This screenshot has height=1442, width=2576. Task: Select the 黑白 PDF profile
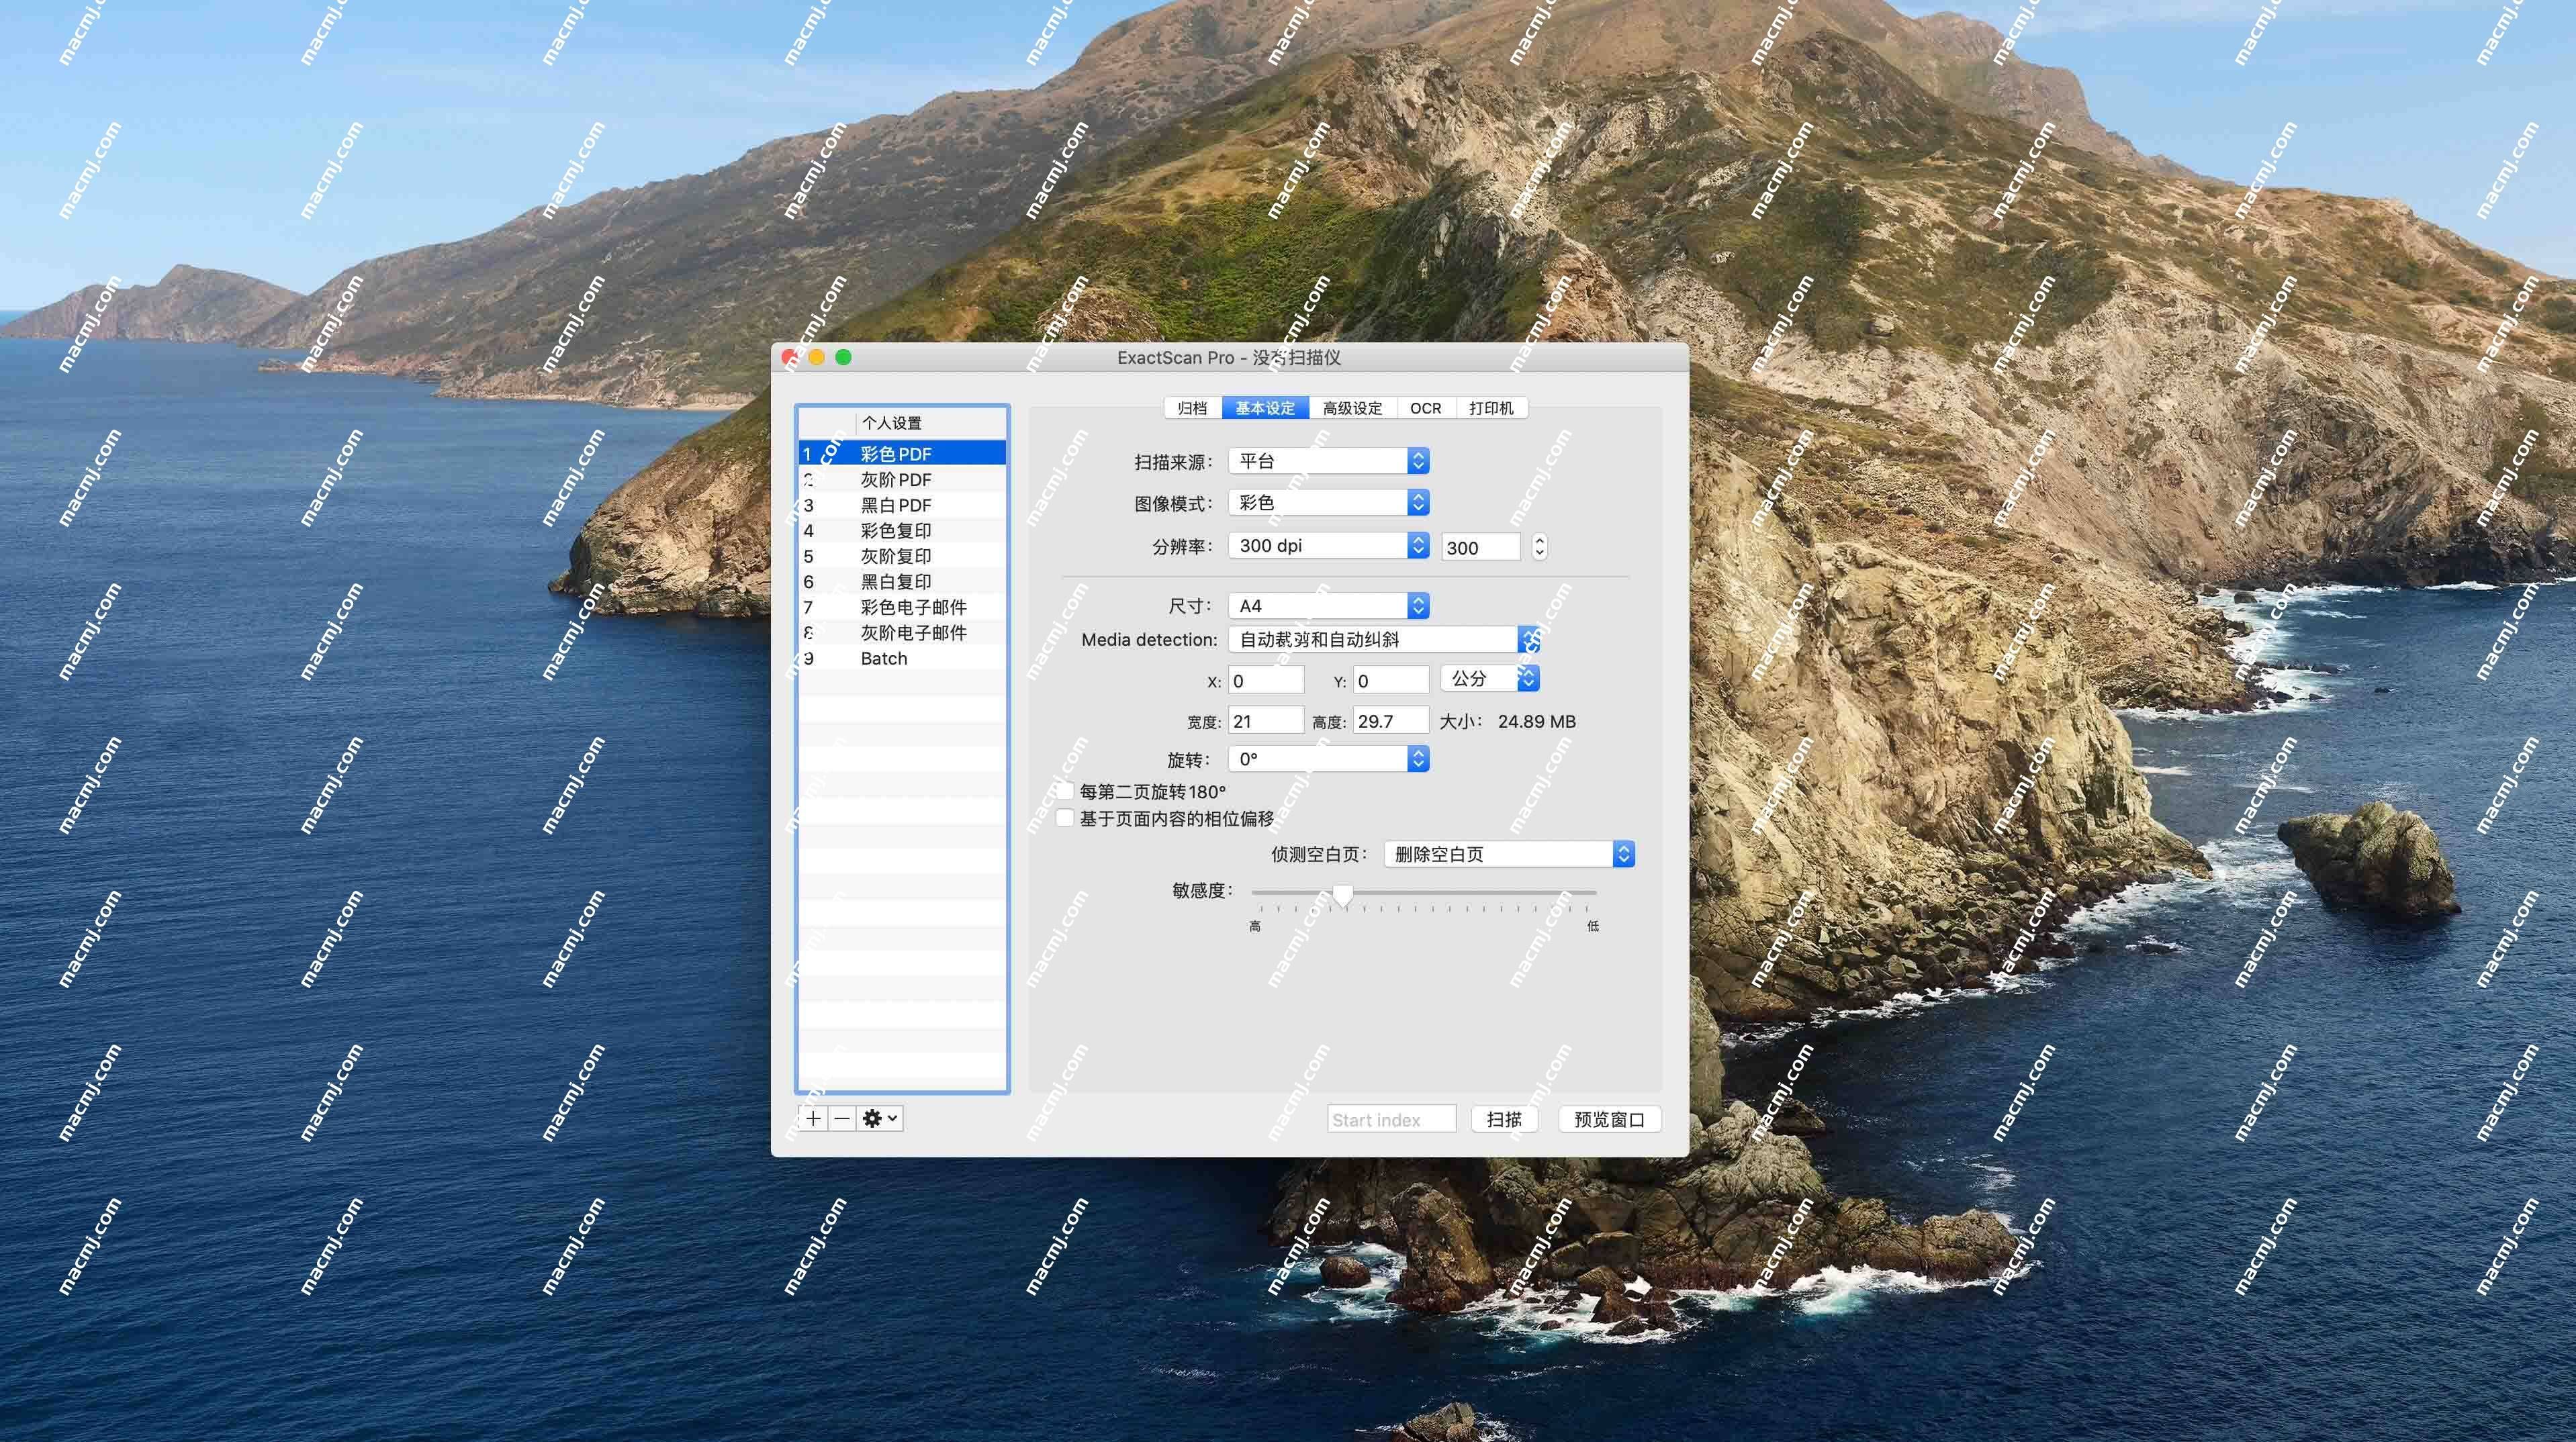(x=902, y=505)
